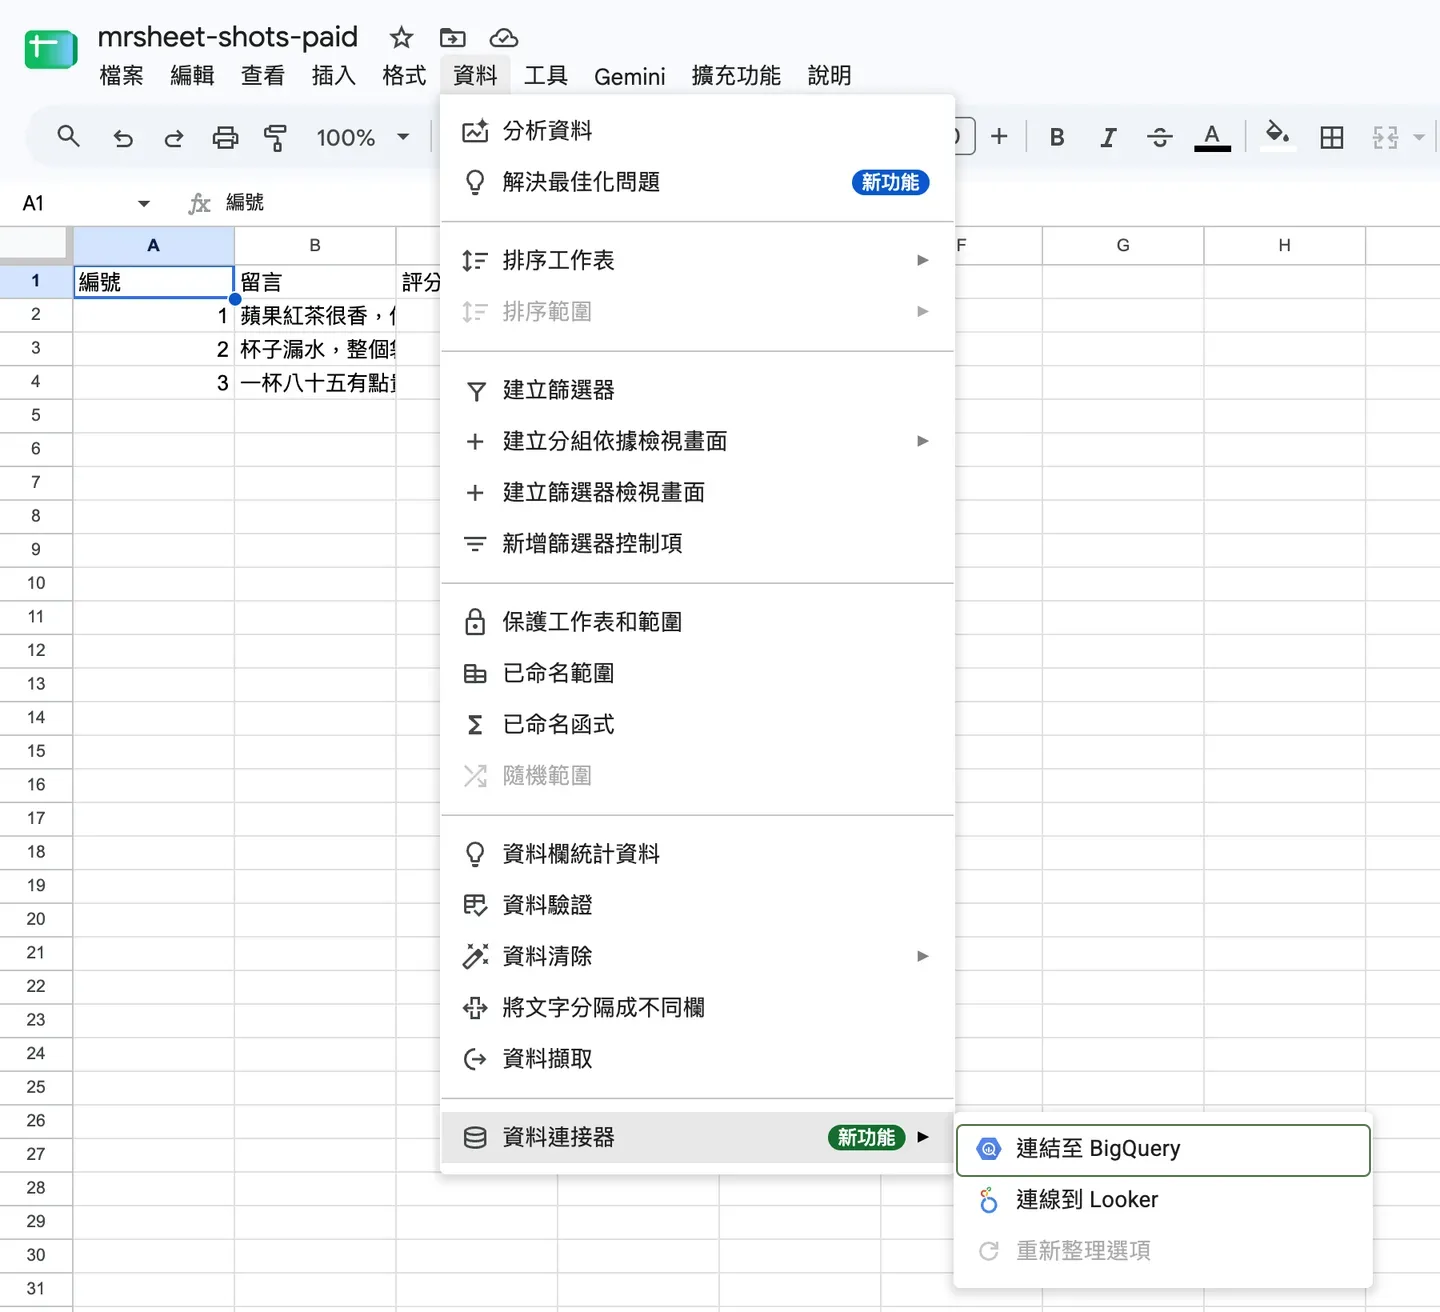This screenshot has height=1312, width=1440.
Task: Open the Google Sheets home logo
Action: (x=50, y=49)
